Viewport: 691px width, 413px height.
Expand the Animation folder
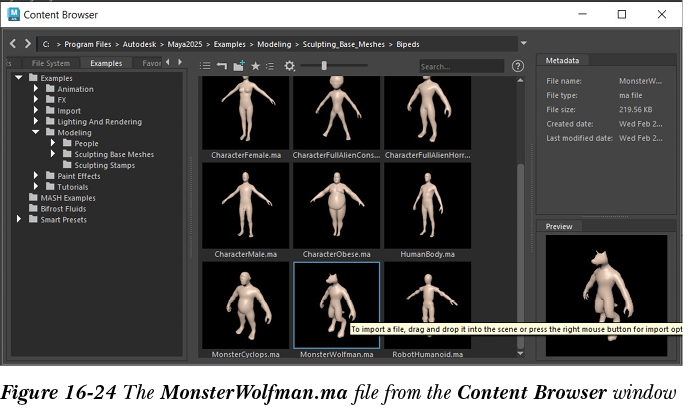pyautogui.click(x=36, y=89)
